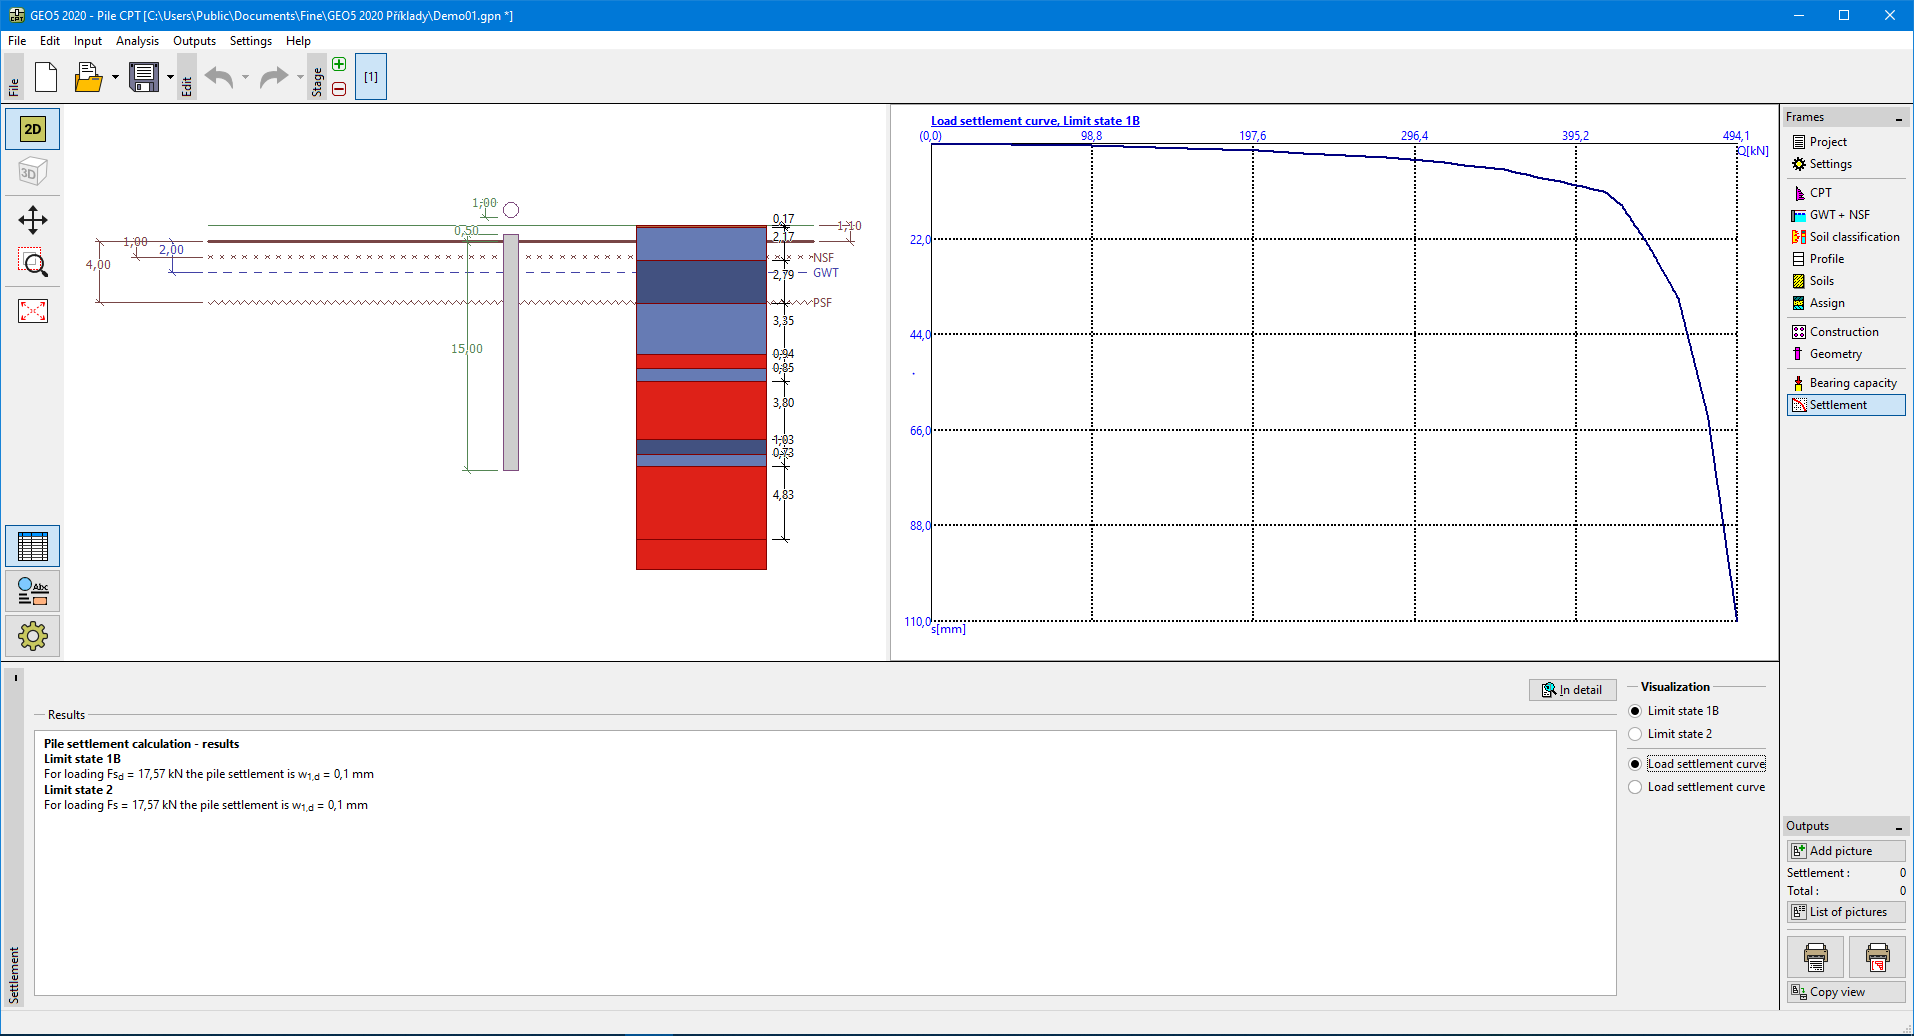Screen dimensions: 1914x1036
Task: Switch to the 2D view mode
Action: click(33, 129)
